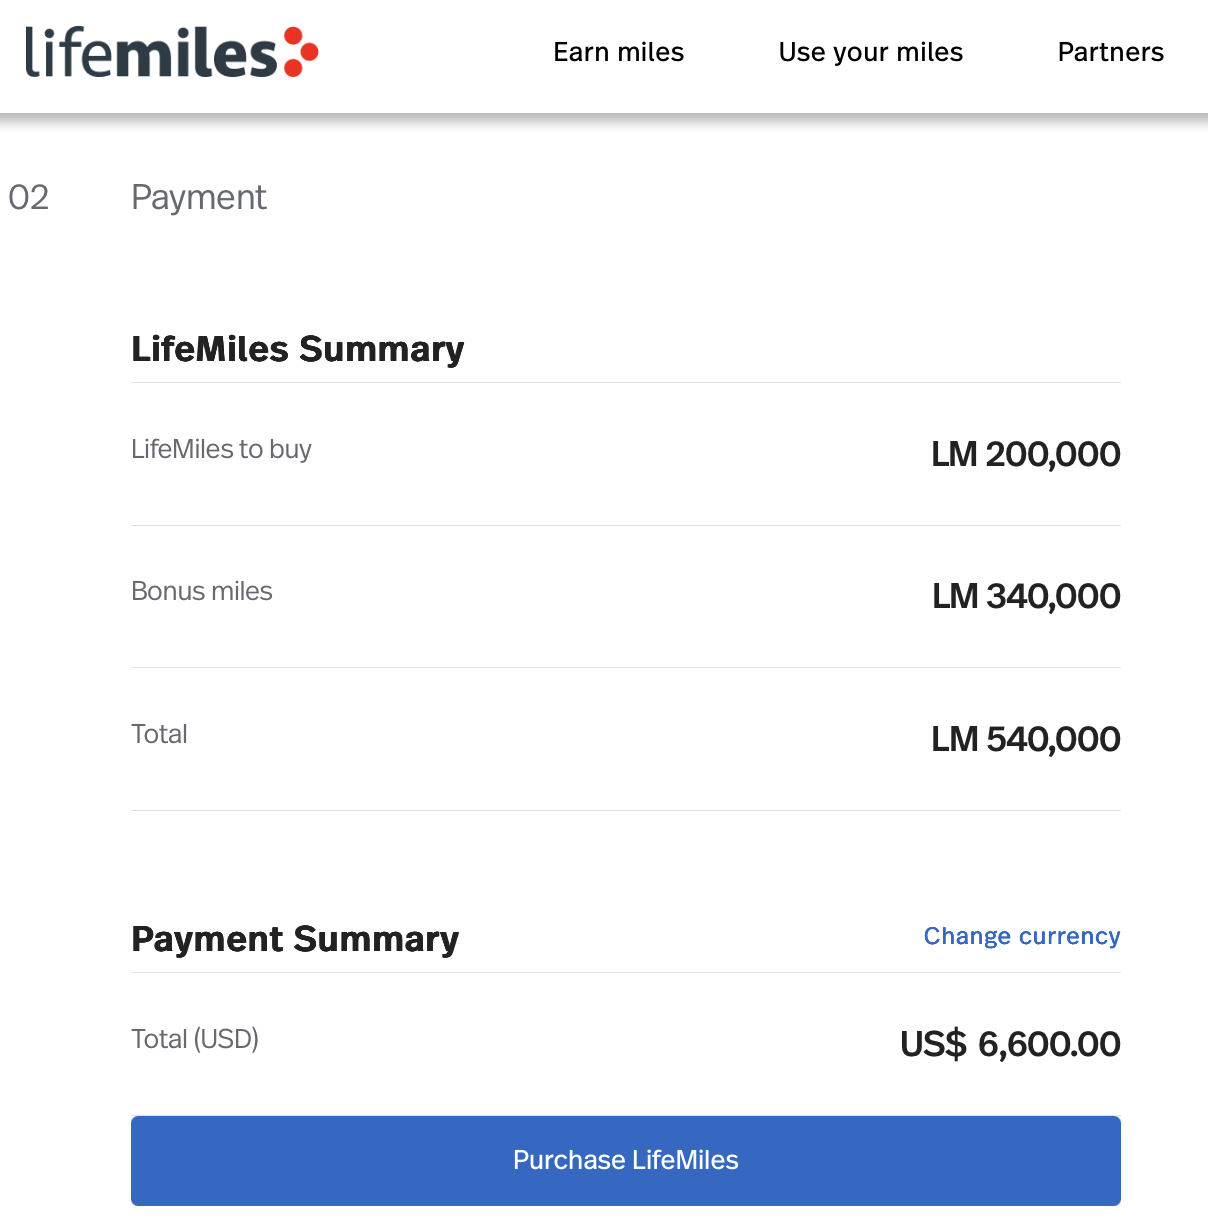
Task: Click the step number 02 indicator
Action: point(29,197)
